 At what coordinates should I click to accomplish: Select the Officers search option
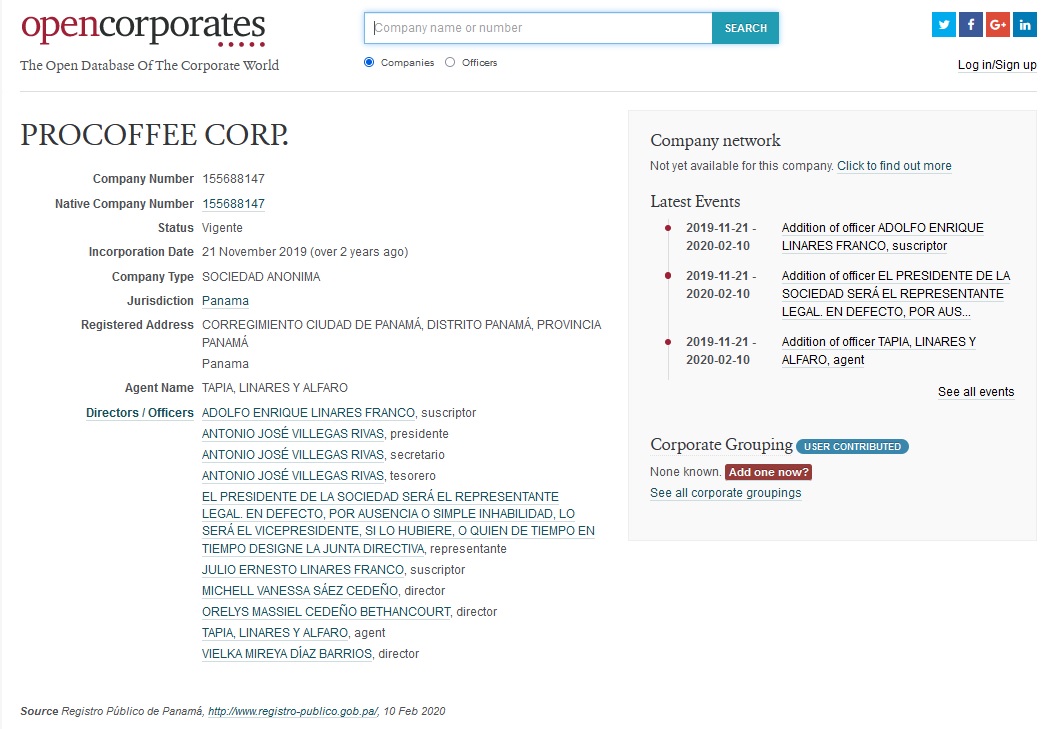coord(450,62)
